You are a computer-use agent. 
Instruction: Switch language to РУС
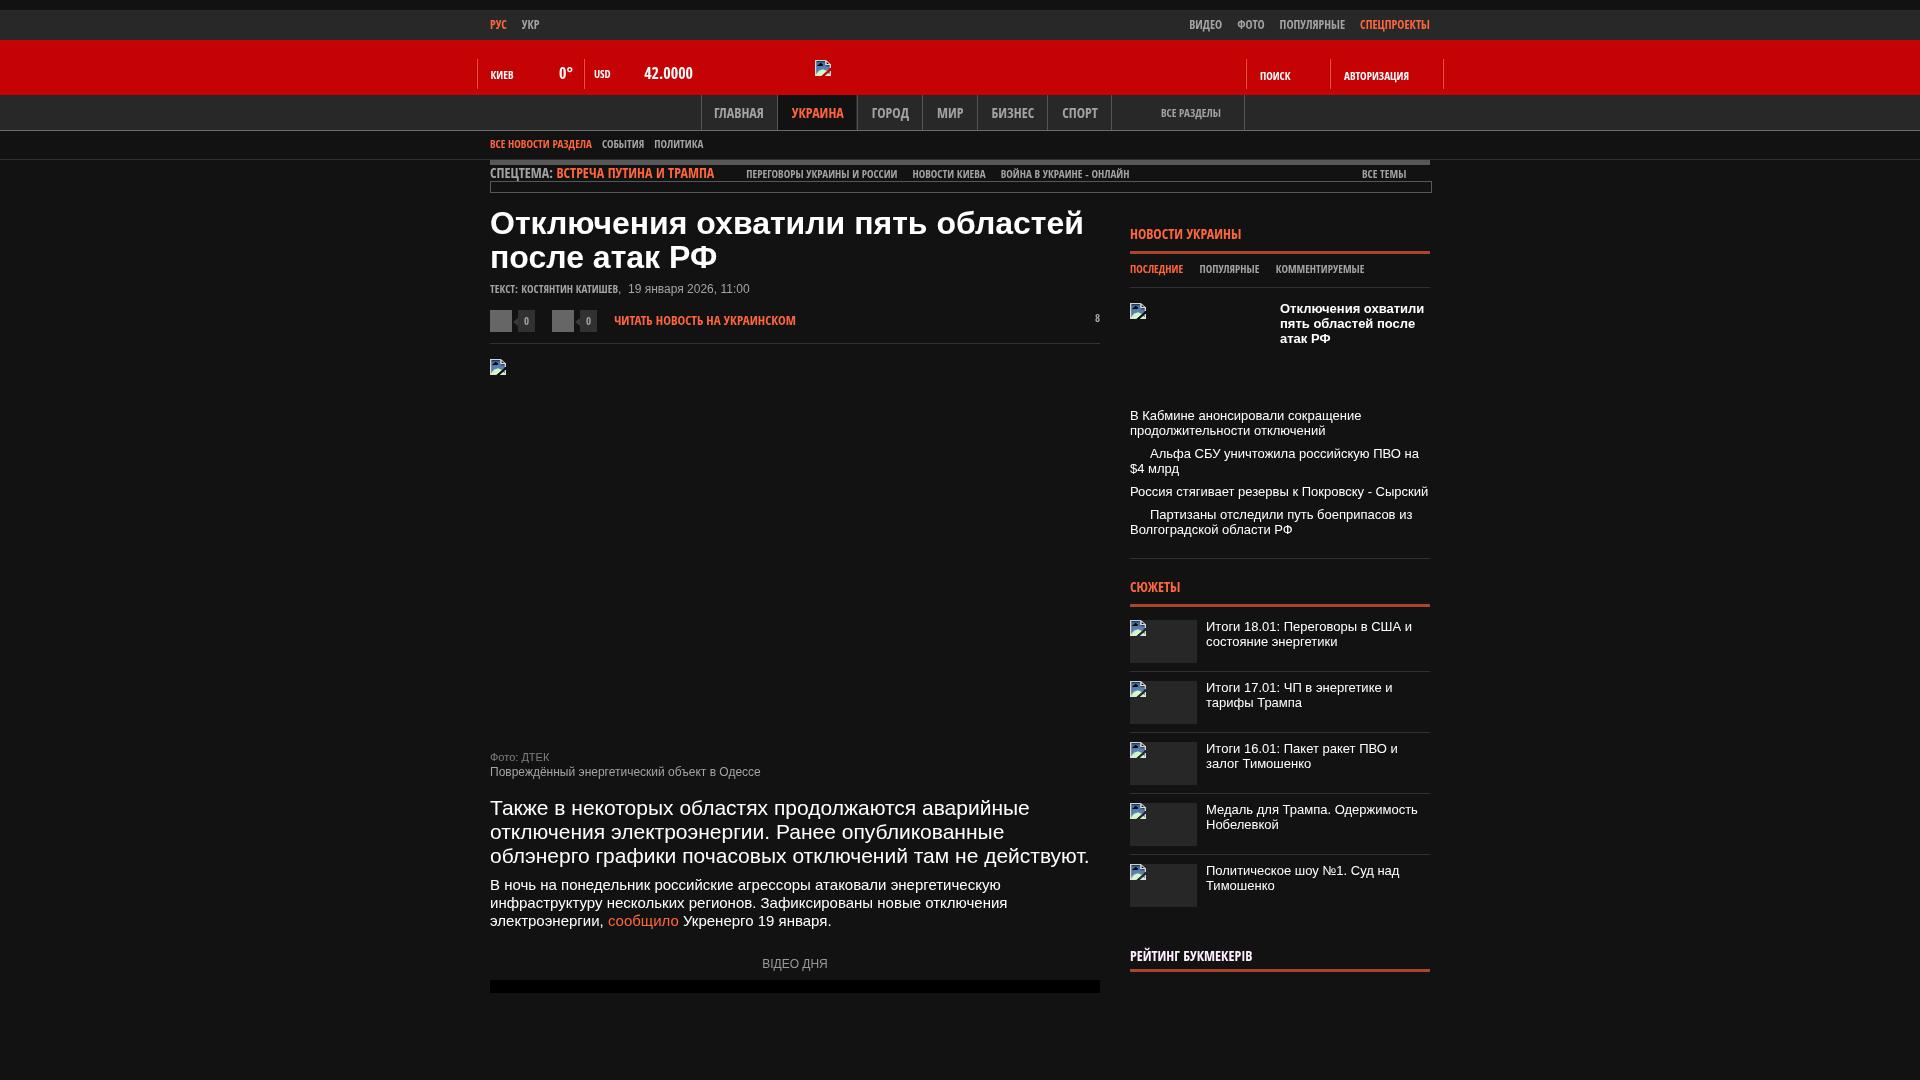point(498,24)
